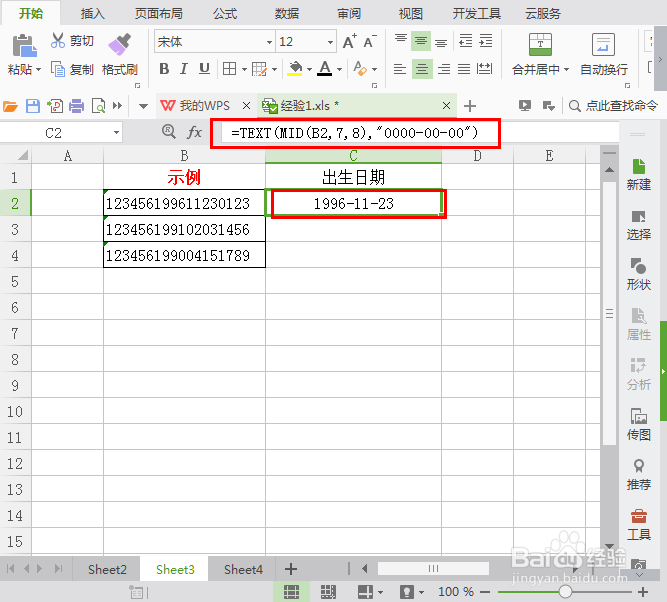
Task: Toggle Underline formatting
Action: 205,68
